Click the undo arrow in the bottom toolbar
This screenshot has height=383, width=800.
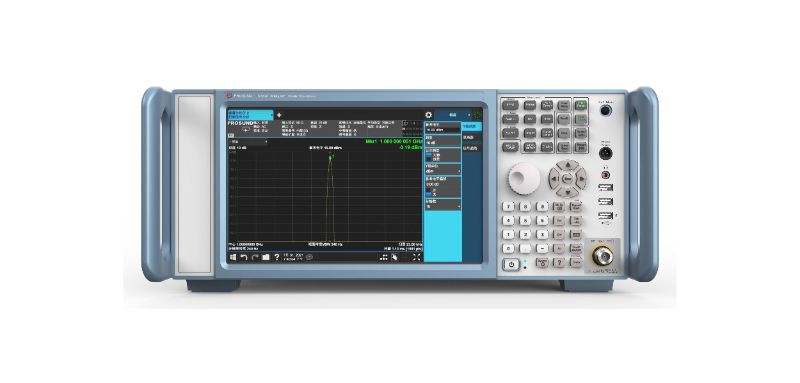(x=244, y=258)
